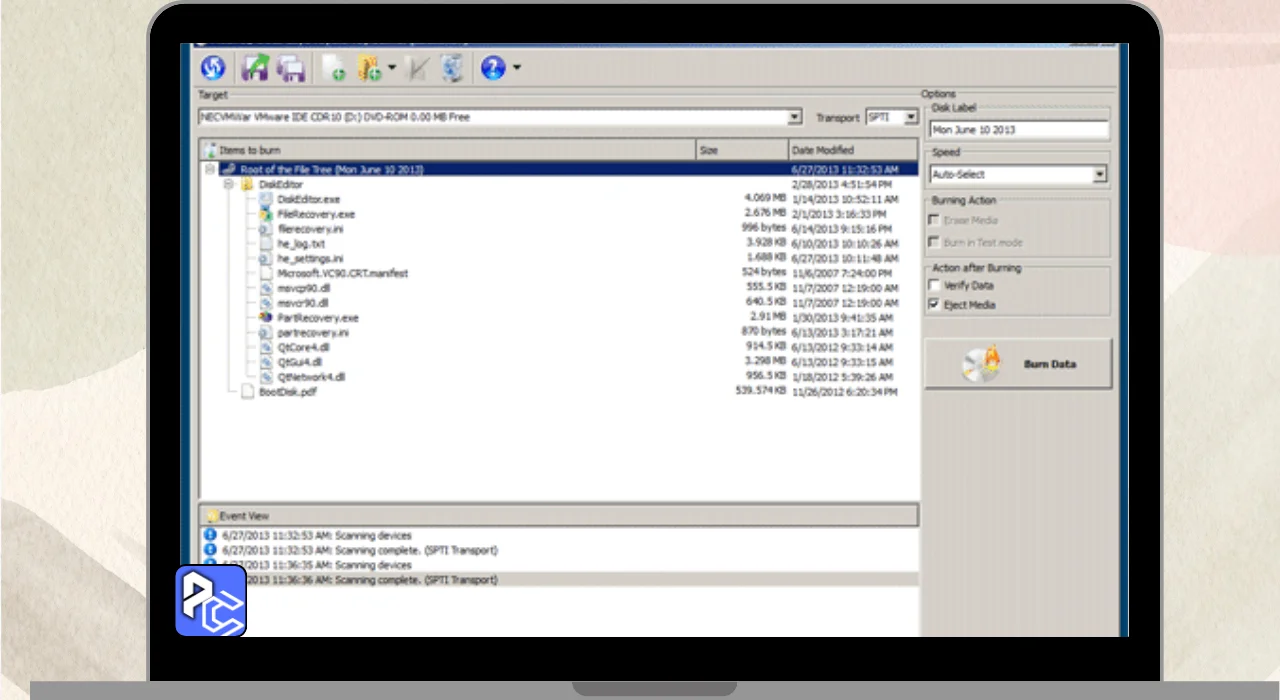Image resolution: width=1280 pixels, height=700 pixels.
Task: Click the add folder icon in toolbar
Action: click(x=369, y=68)
